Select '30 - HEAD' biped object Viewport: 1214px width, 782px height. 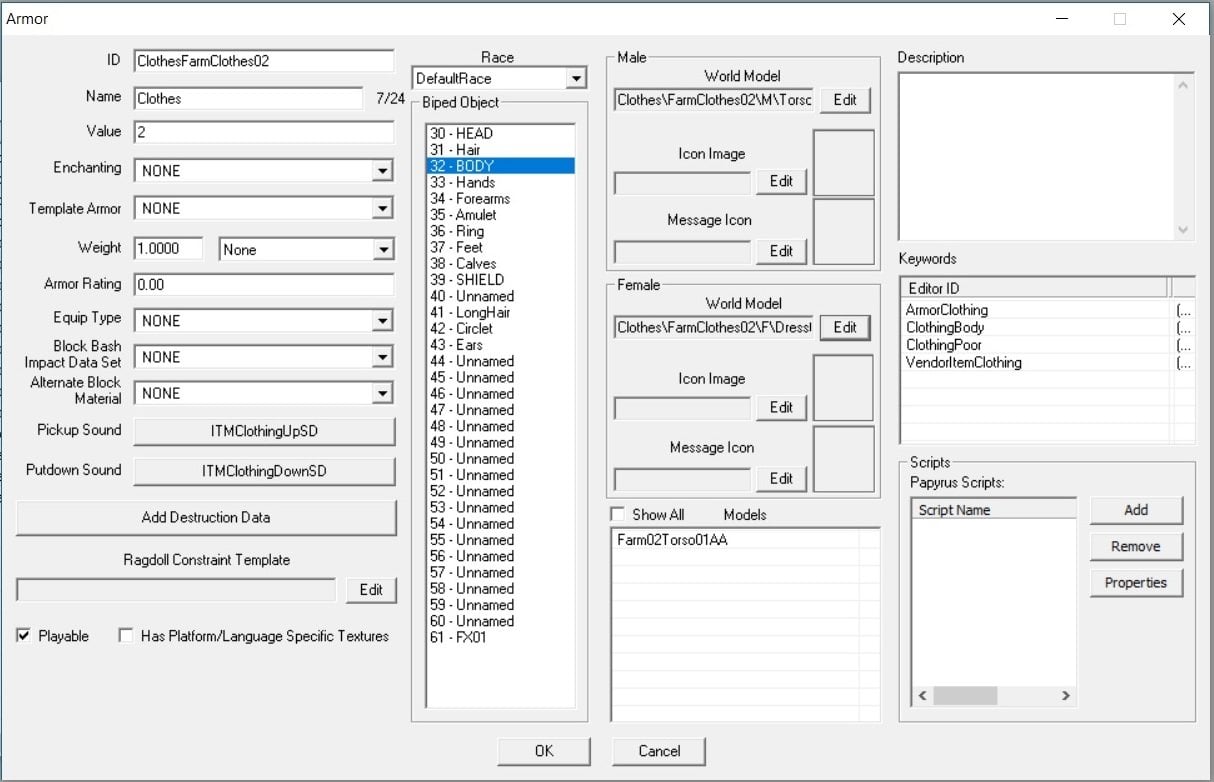tap(500, 133)
